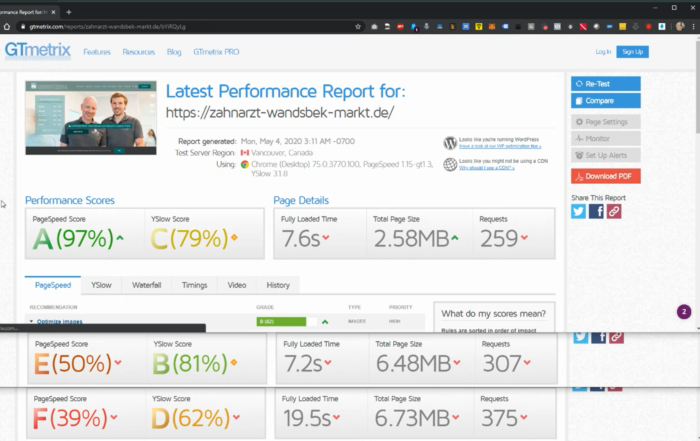Open the red diagonal-striped extension icon
This screenshot has height=441, width=700.
coord(583,27)
